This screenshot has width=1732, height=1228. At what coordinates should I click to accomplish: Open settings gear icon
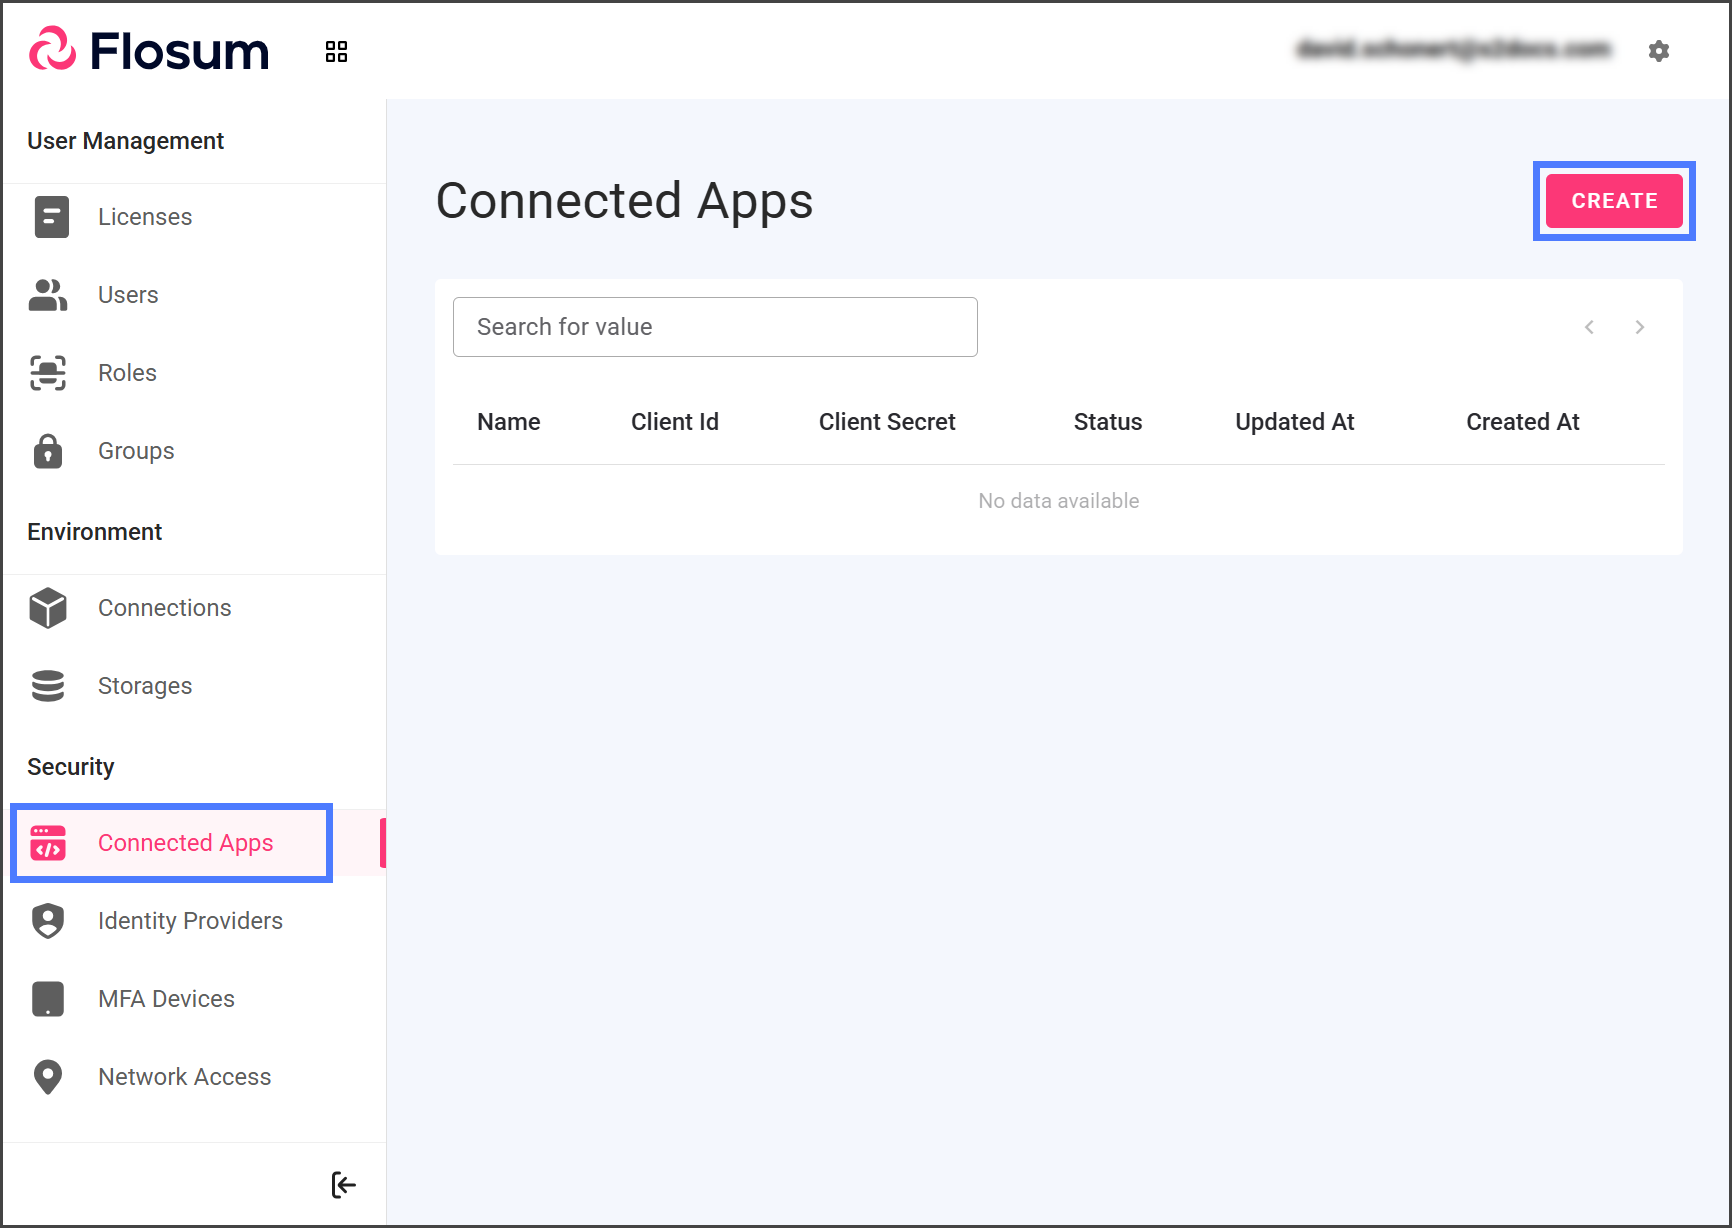tap(1658, 51)
